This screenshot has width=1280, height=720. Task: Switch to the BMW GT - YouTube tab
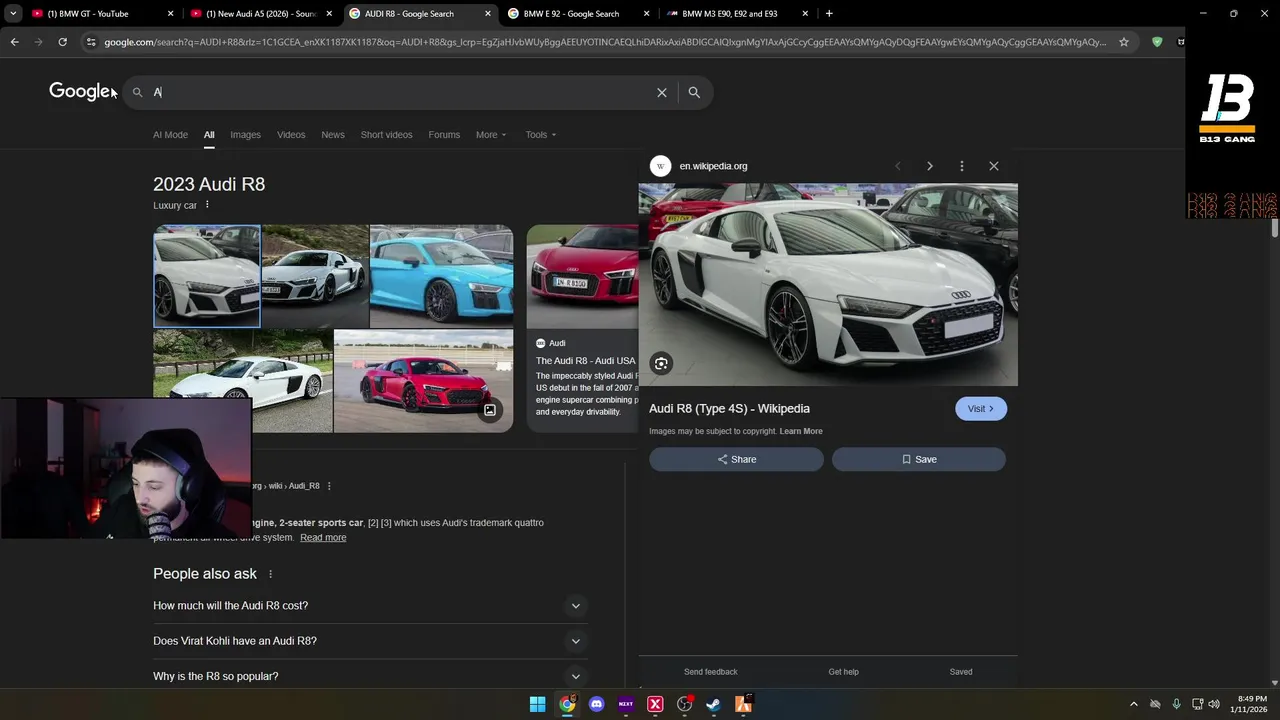pyautogui.click(x=100, y=14)
